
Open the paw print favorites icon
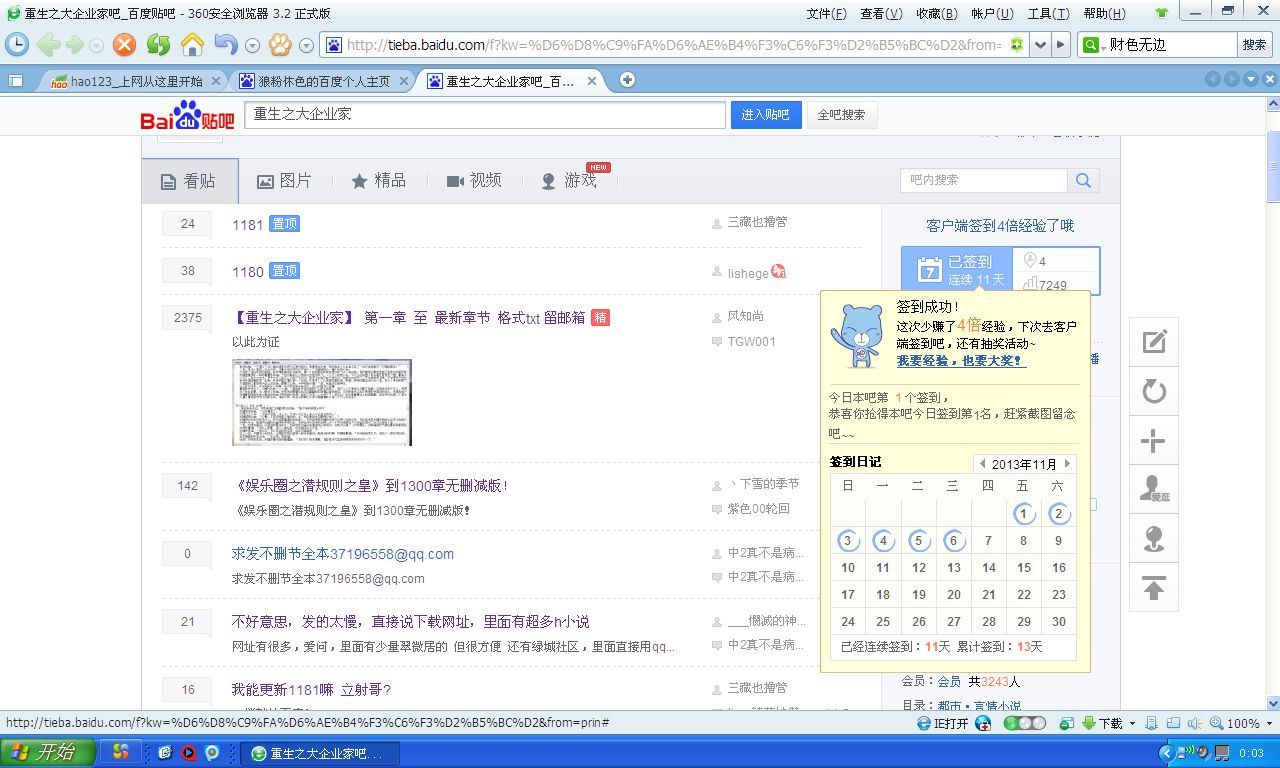280,45
